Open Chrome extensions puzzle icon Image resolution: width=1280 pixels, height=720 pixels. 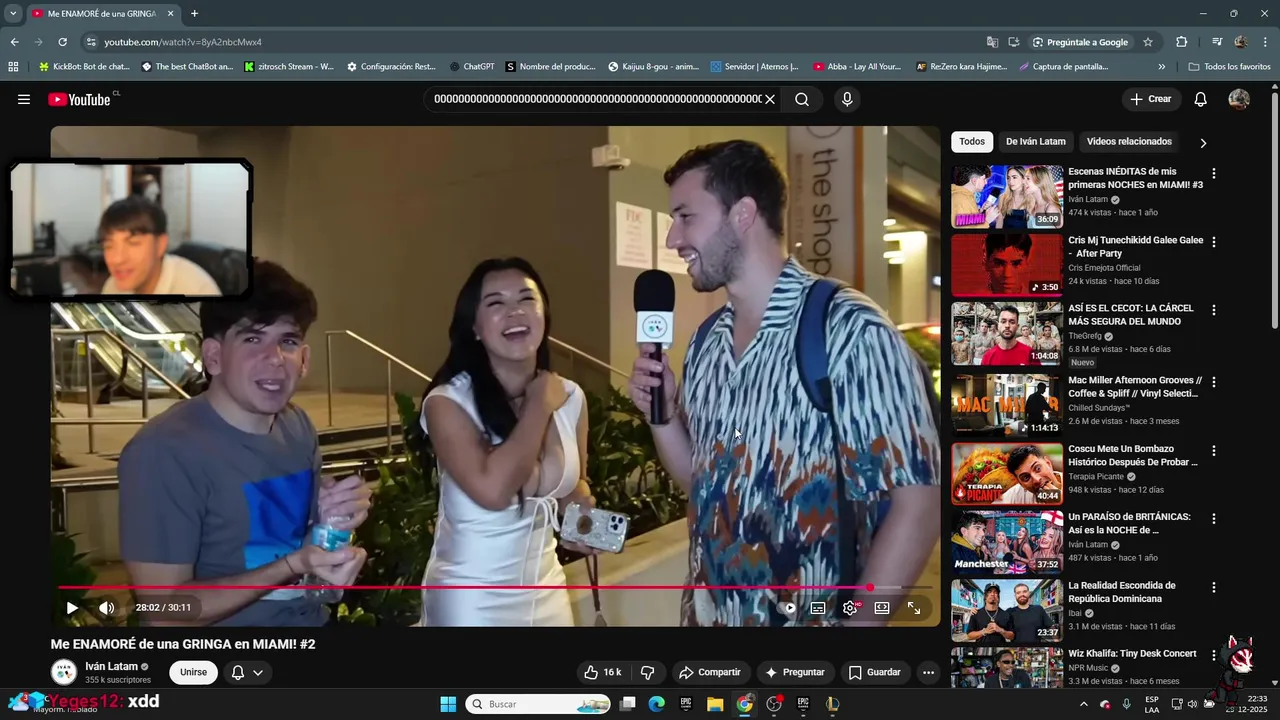[1182, 42]
